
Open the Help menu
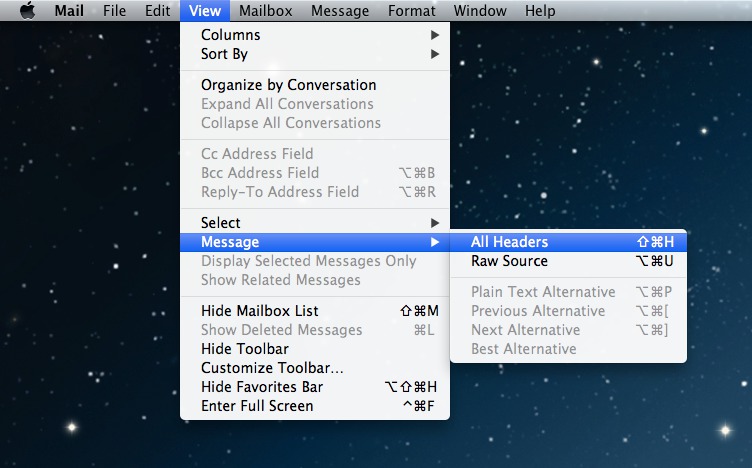click(540, 10)
